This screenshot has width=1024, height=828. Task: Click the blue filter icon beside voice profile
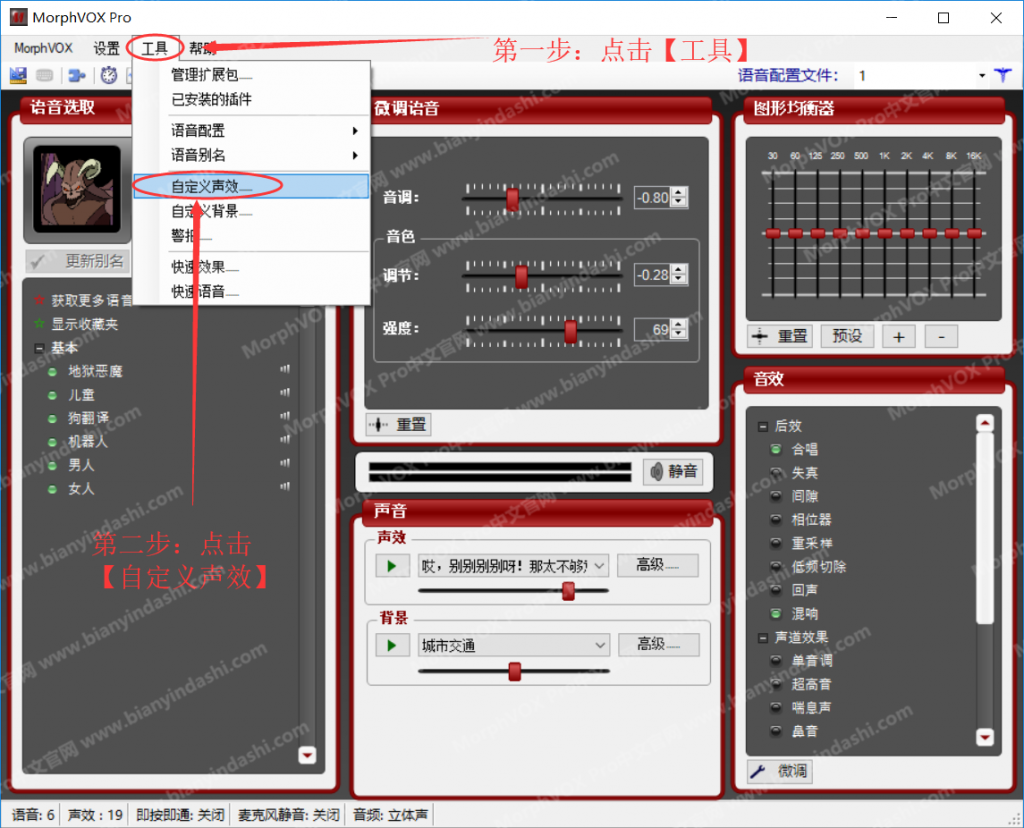click(1003, 76)
